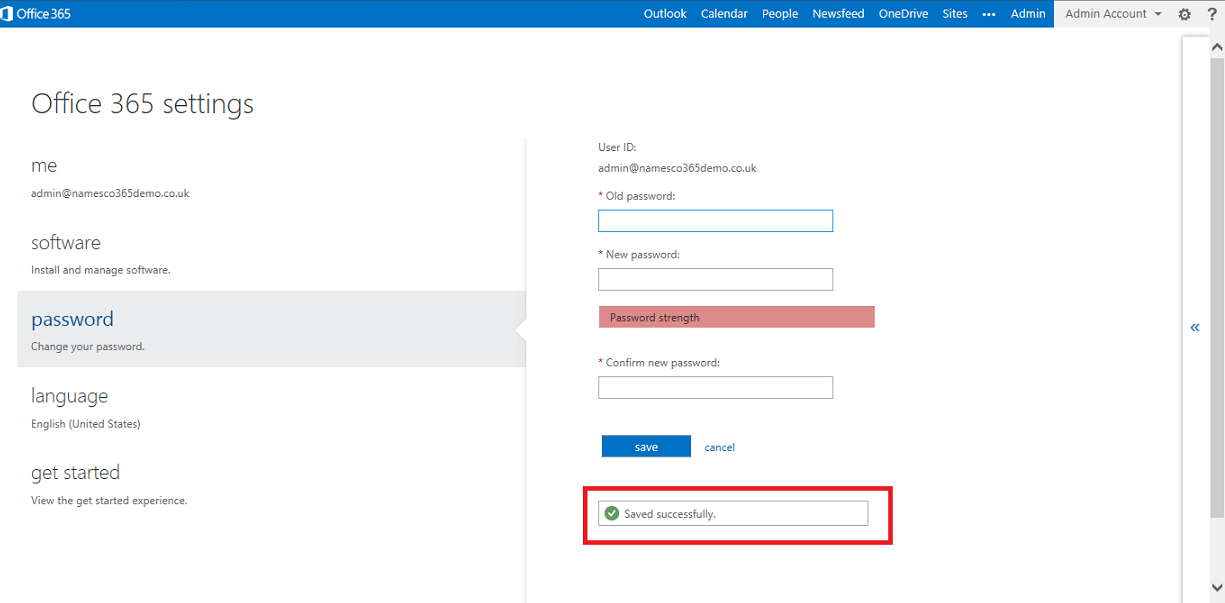Click the Confirm new password field
1225x603 pixels.
[x=715, y=387]
